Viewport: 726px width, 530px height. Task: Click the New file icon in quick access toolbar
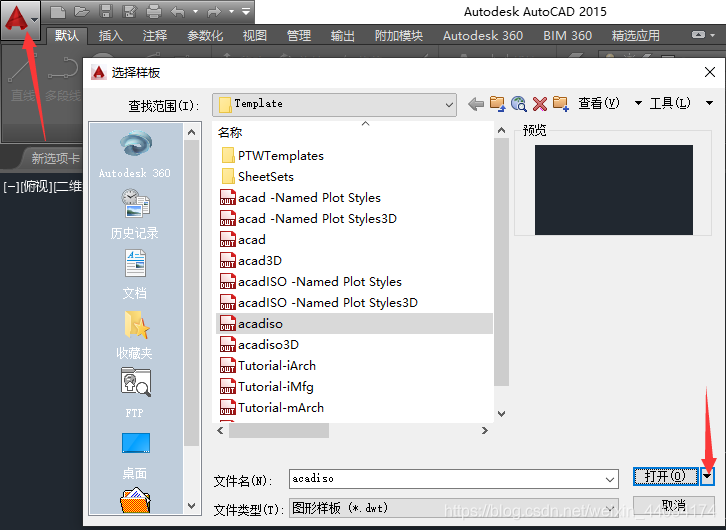click(x=57, y=12)
